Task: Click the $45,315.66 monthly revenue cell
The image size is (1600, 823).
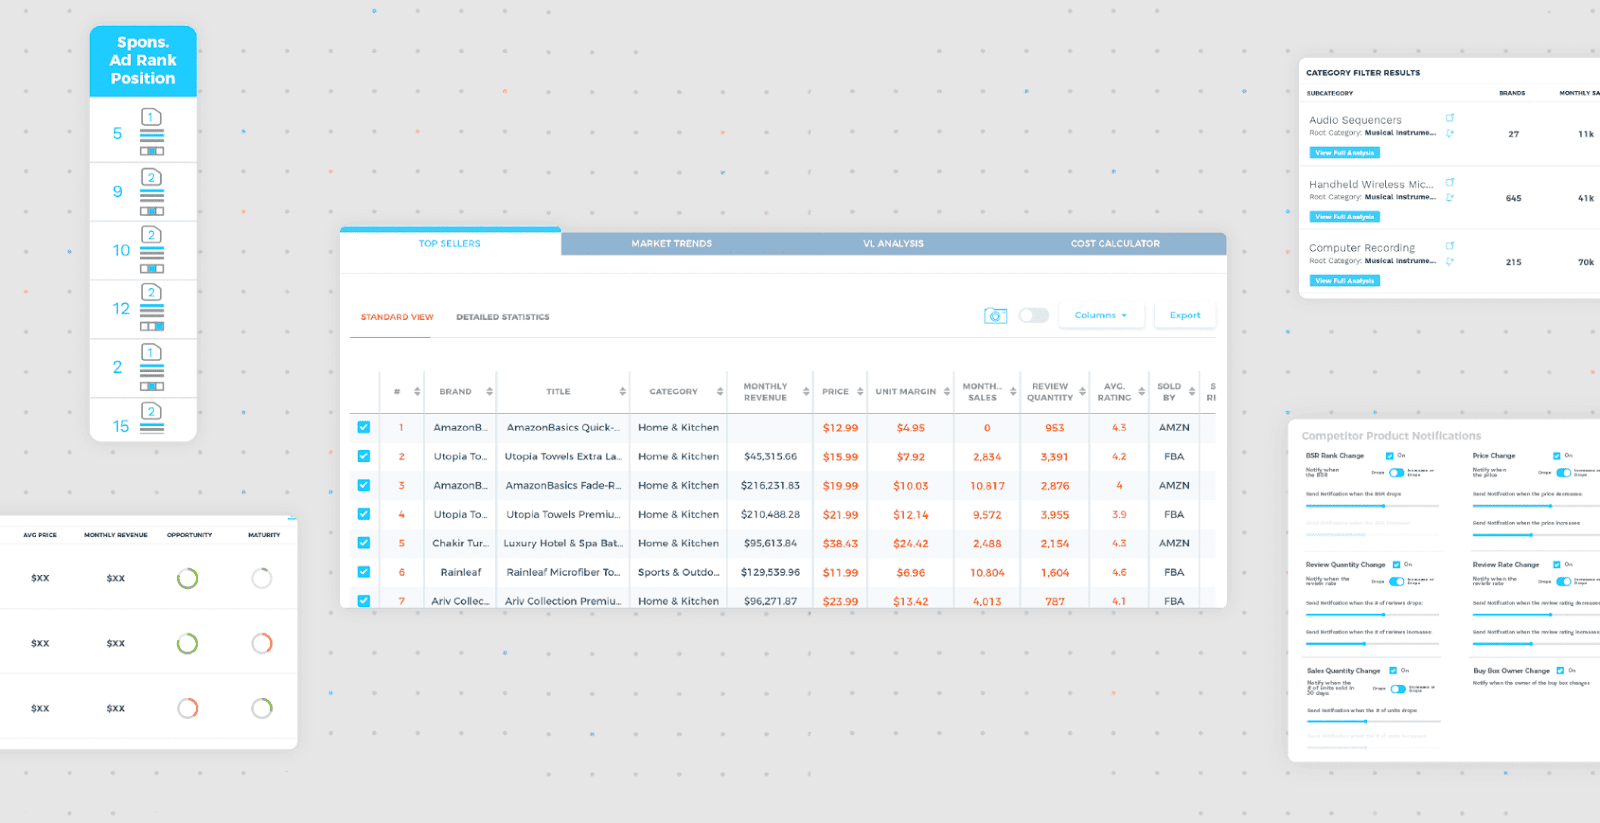Action: pyautogui.click(x=770, y=456)
